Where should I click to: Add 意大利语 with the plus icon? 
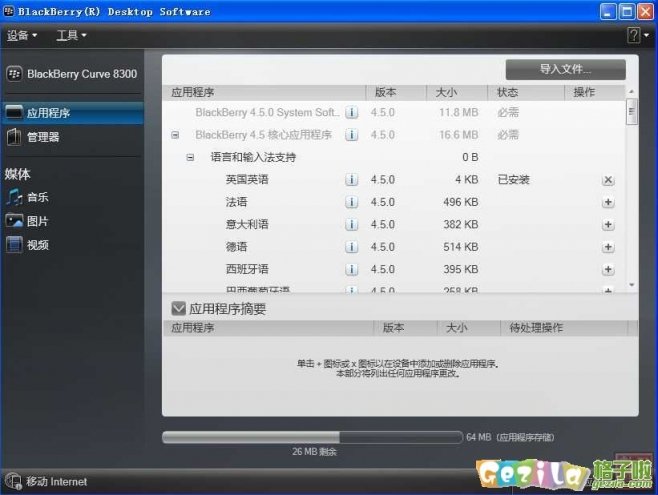coord(608,224)
